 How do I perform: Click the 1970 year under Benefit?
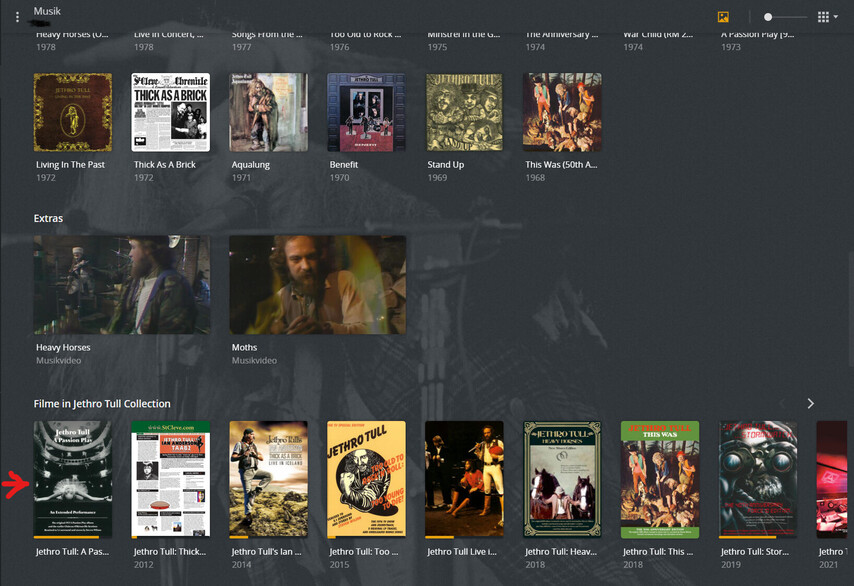(x=339, y=178)
